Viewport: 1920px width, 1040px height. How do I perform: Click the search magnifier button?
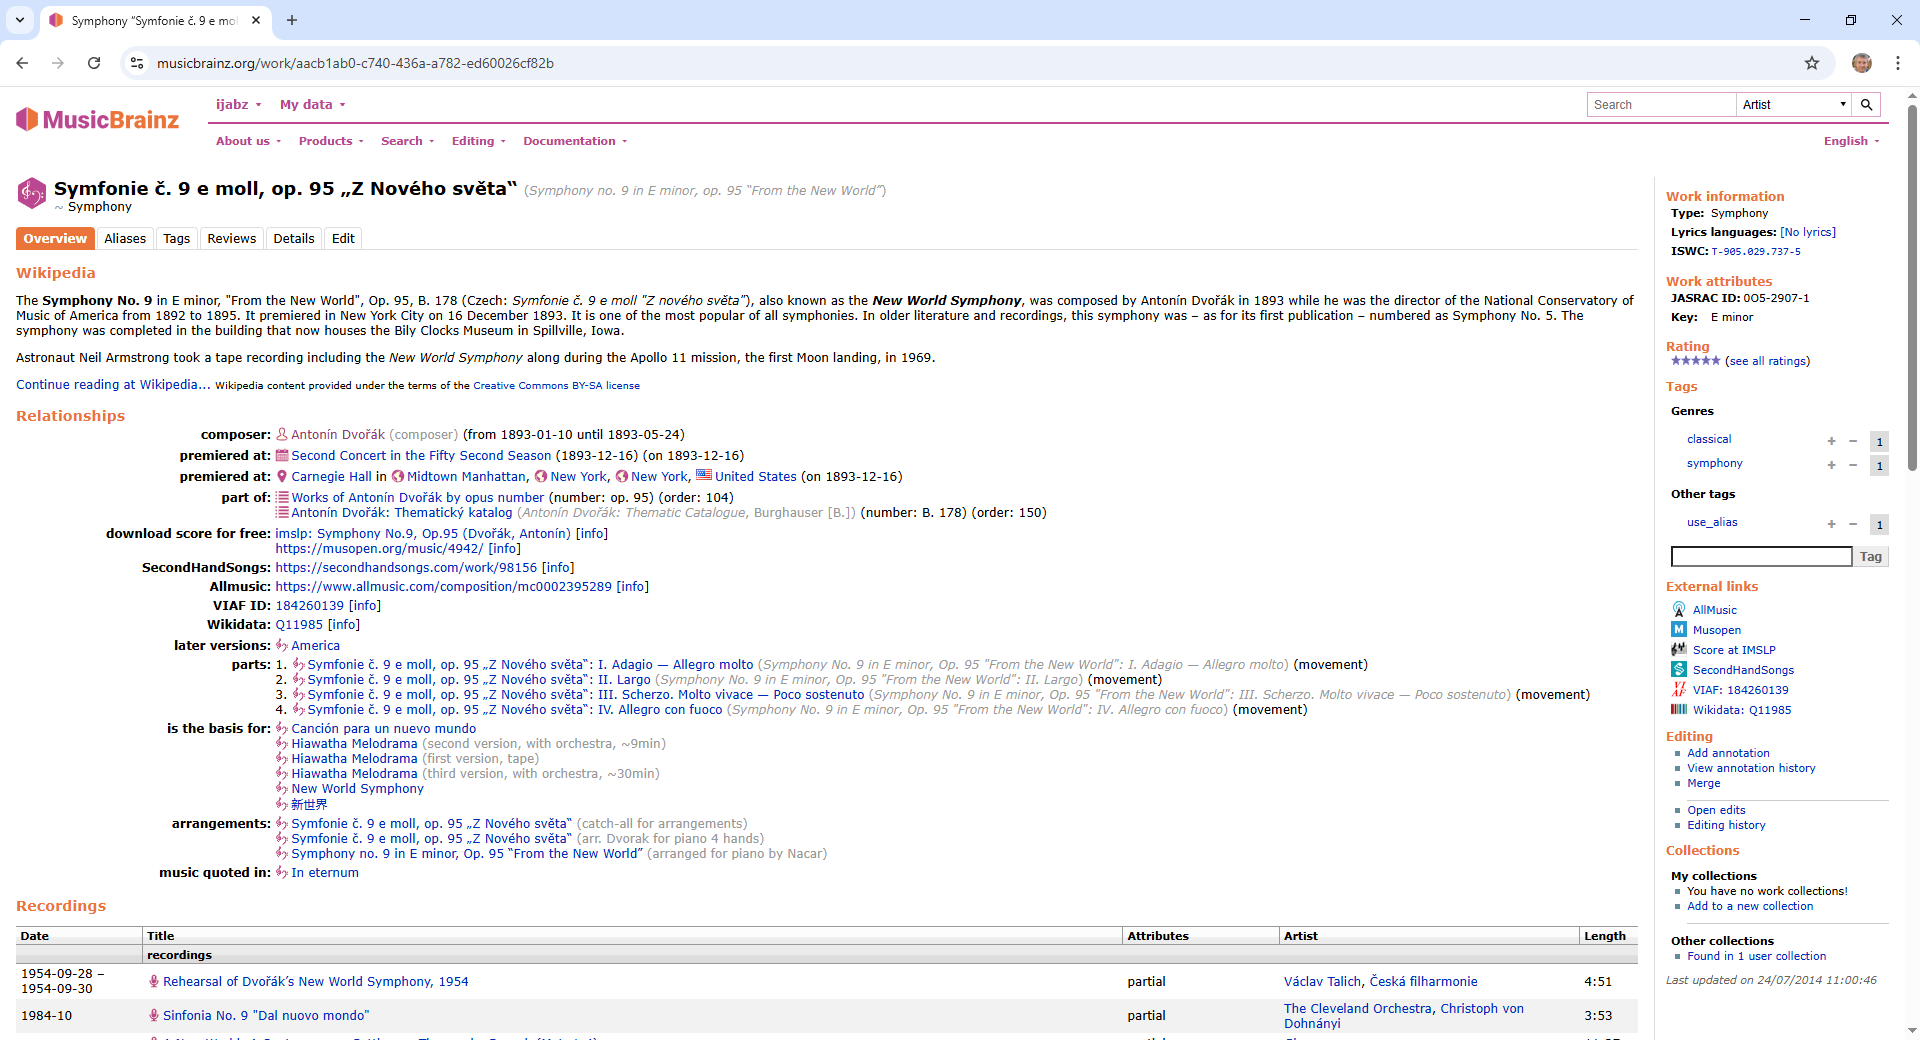click(x=1866, y=105)
